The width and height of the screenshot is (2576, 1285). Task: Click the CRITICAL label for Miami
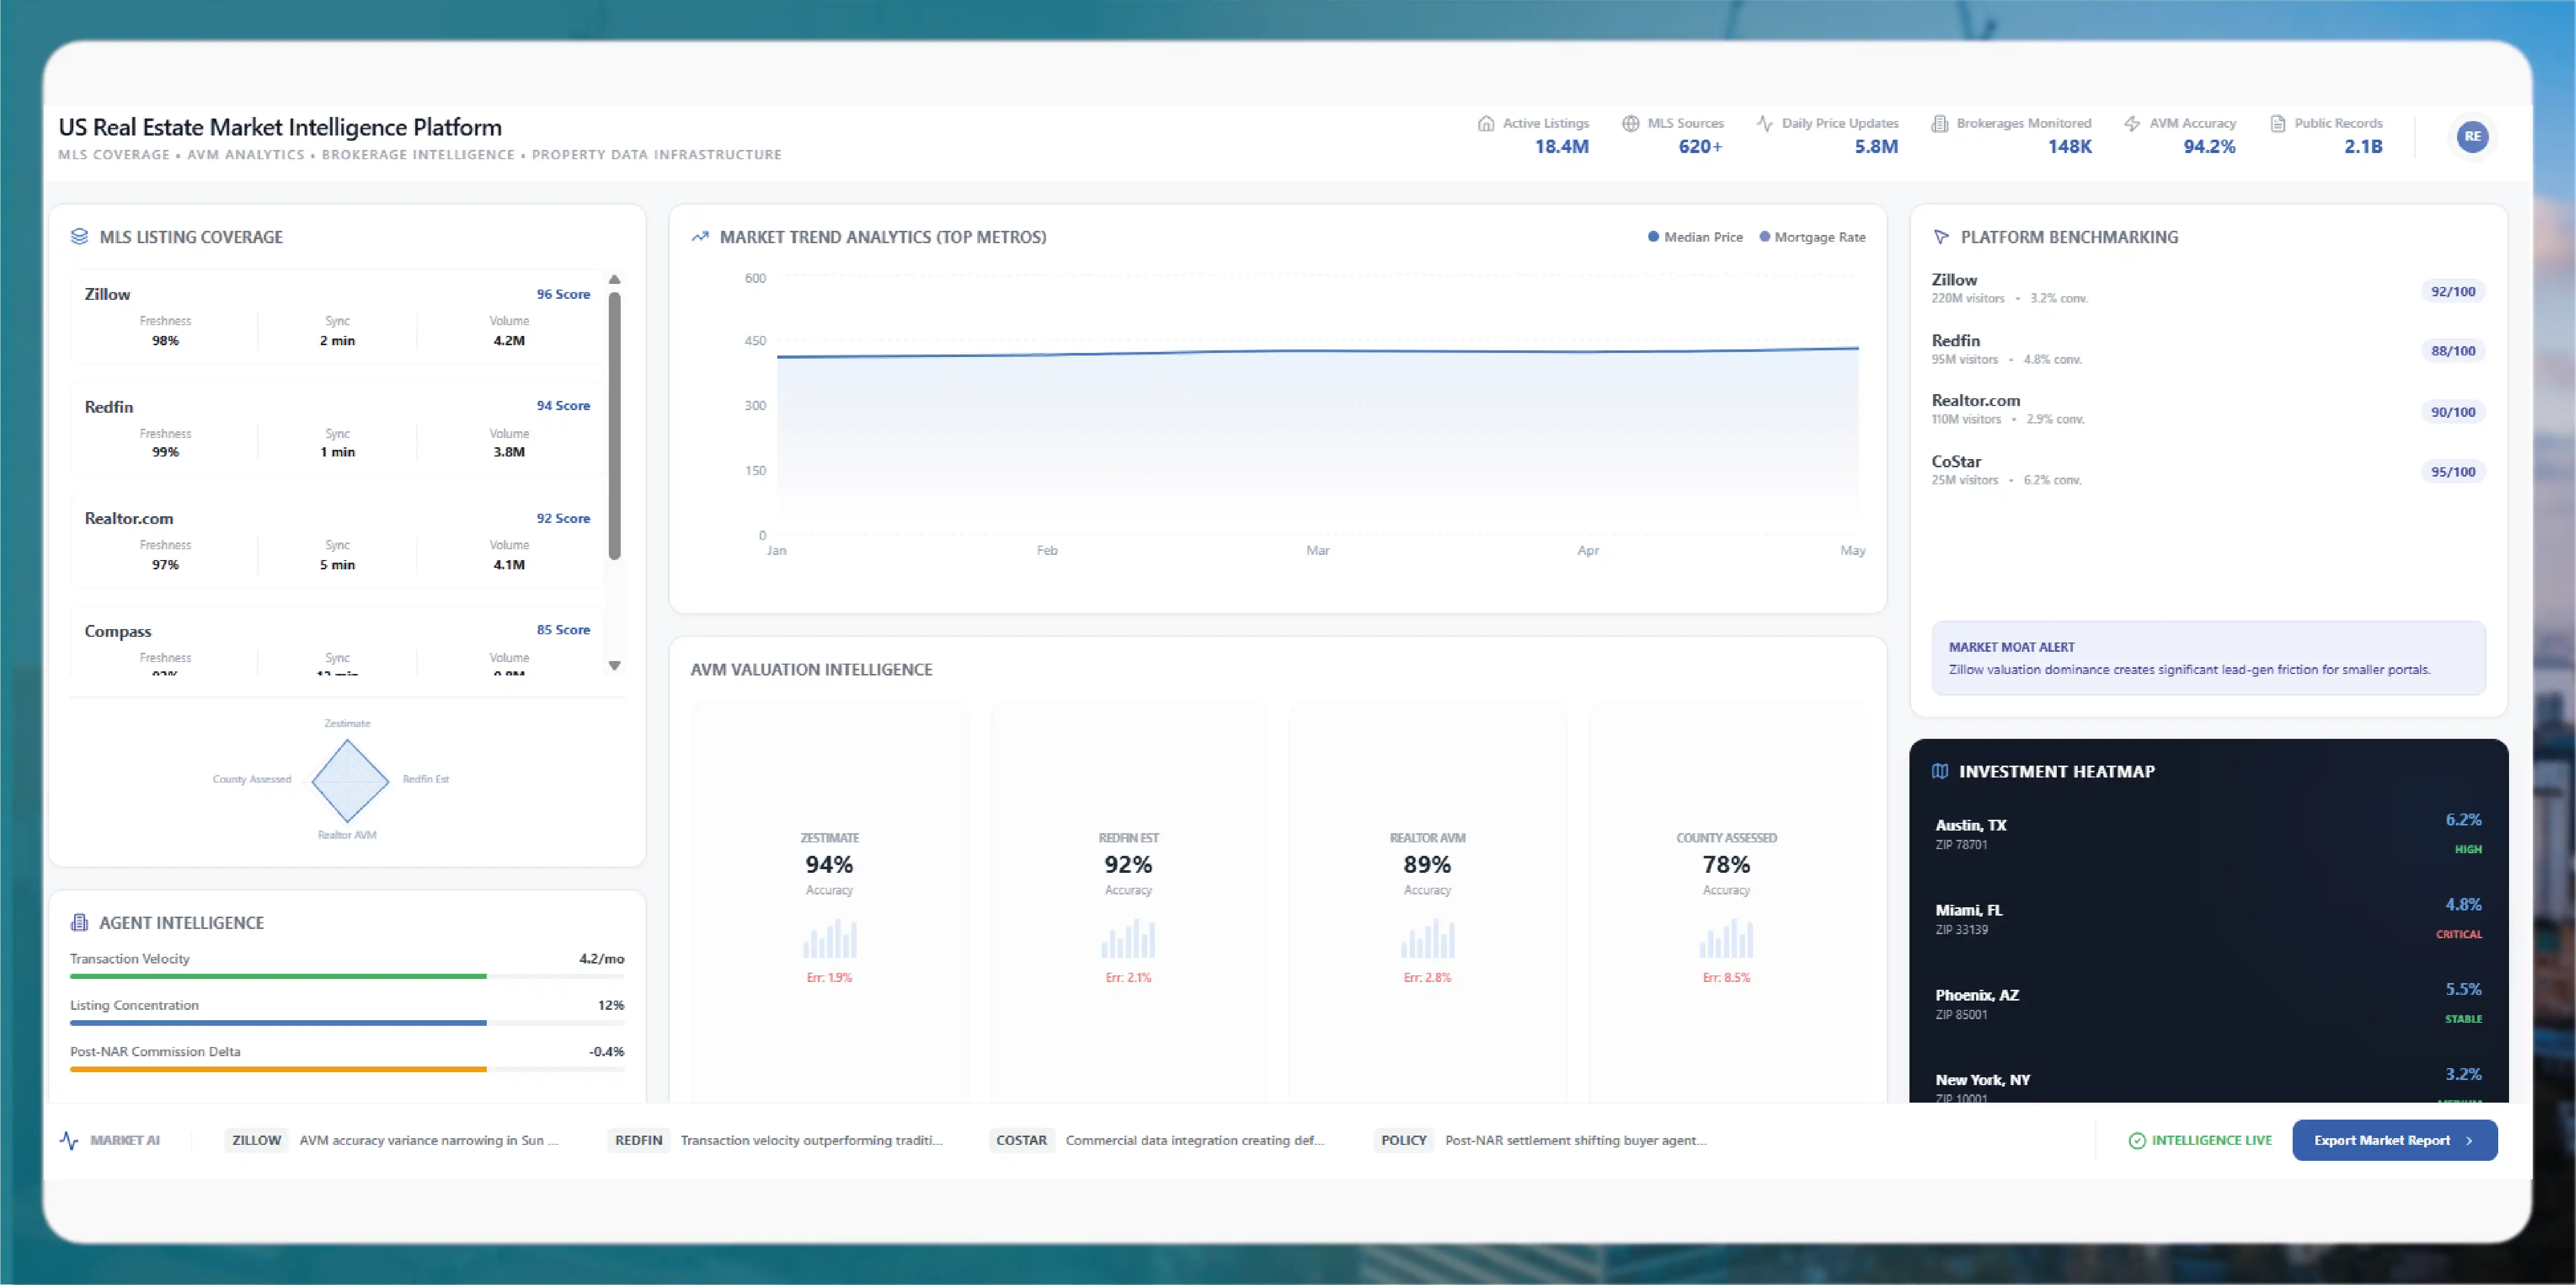(2459, 934)
